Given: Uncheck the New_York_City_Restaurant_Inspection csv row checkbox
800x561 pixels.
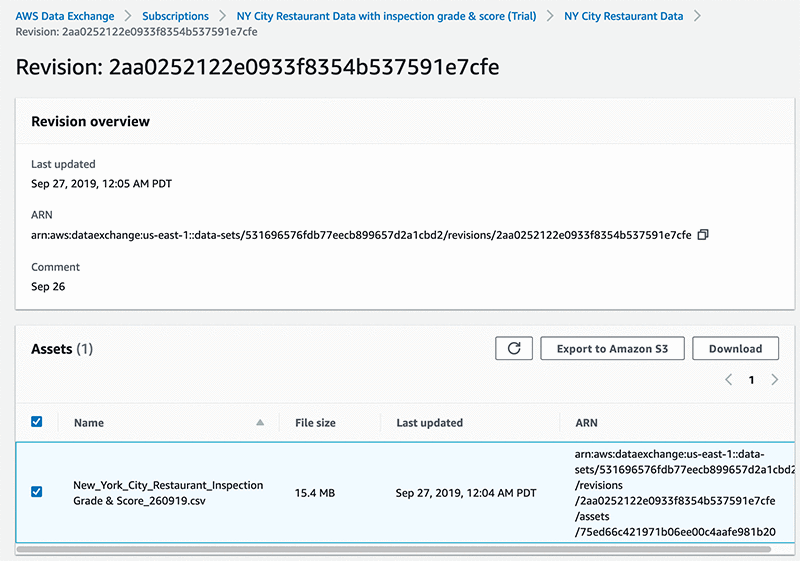Looking at the screenshot, I should click(x=37, y=492).
